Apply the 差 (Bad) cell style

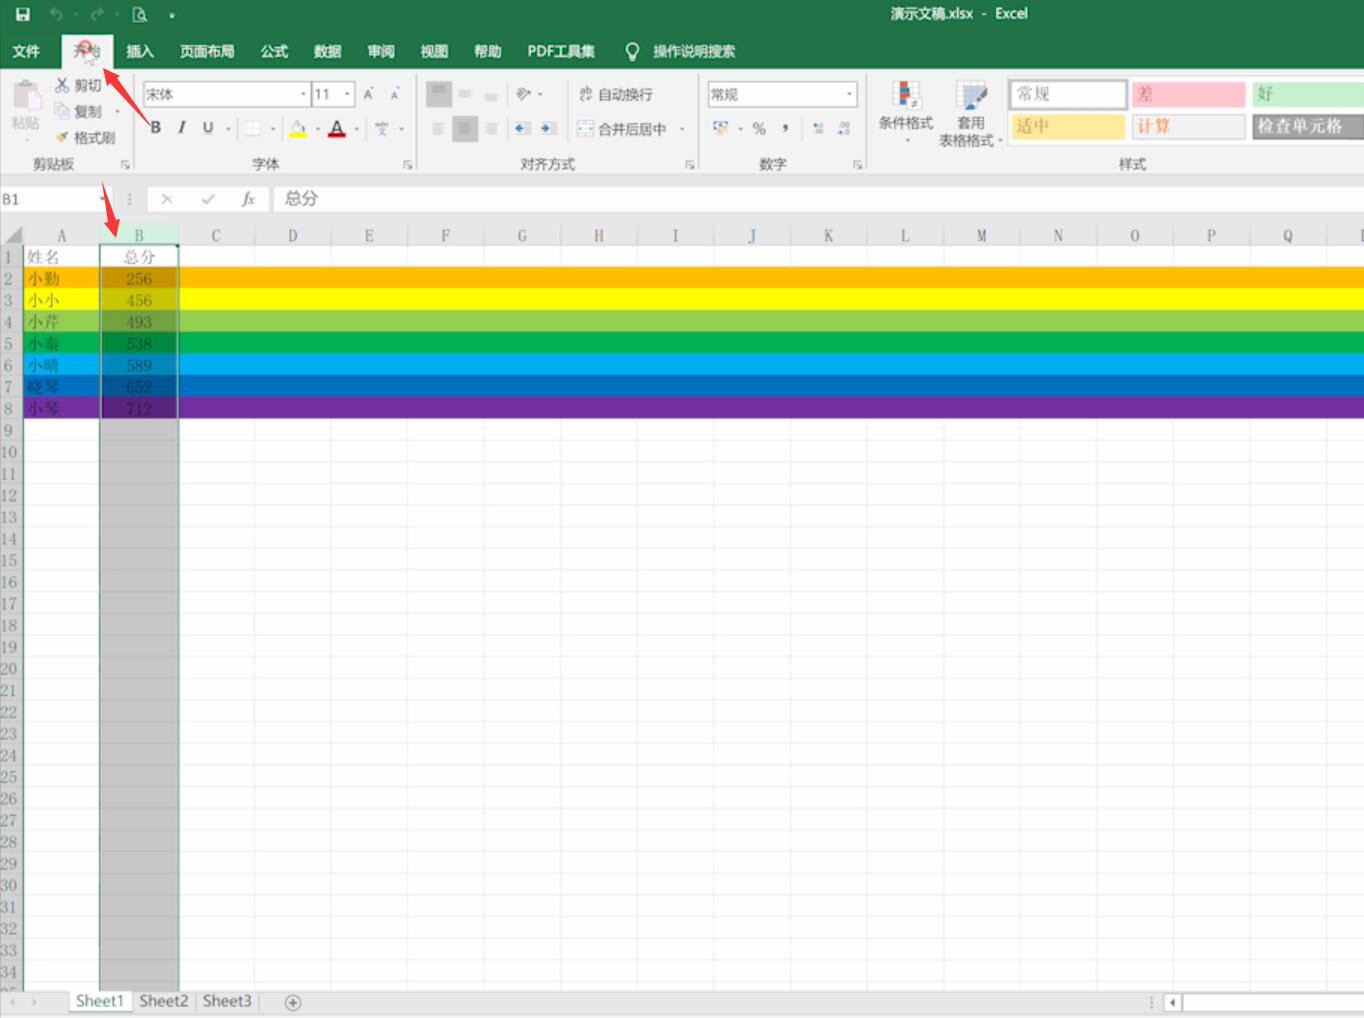click(x=1188, y=94)
